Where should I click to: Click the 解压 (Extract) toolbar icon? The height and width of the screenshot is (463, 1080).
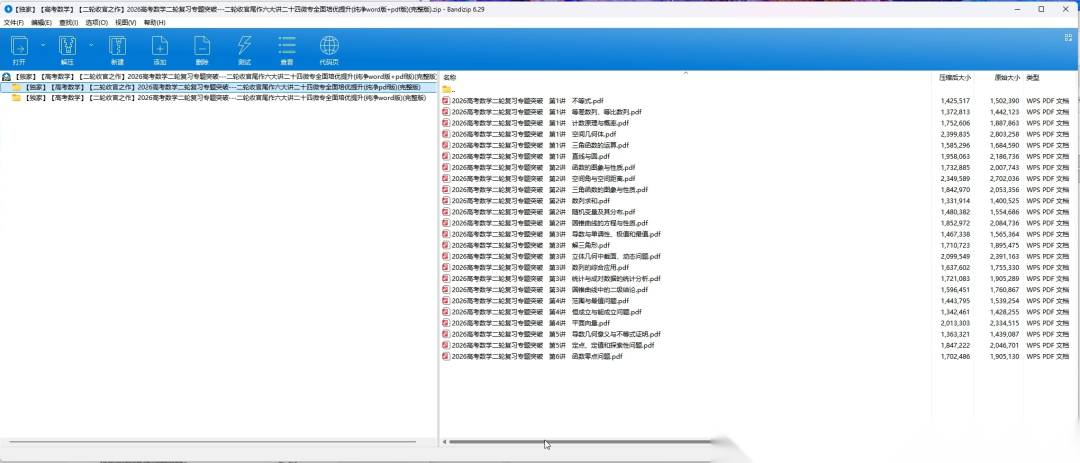pyautogui.click(x=68, y=50)
